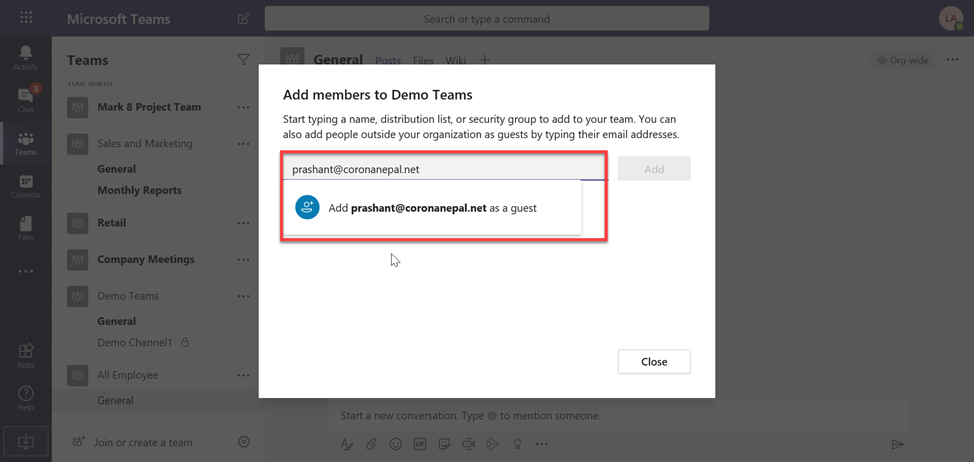Open the app launcher waffle icon
The width and height of the screenshot is (974, 462).
[26, 17]
